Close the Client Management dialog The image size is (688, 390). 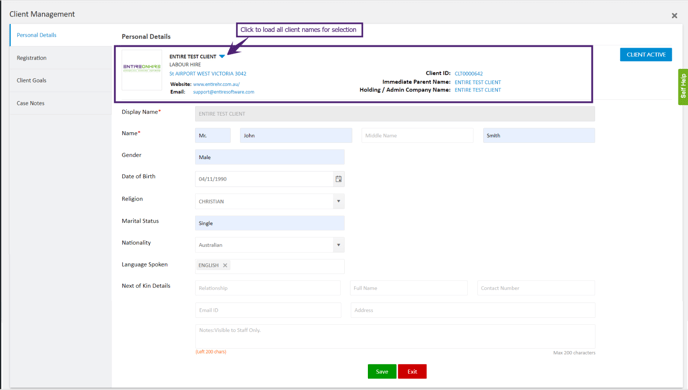(674, 16)
